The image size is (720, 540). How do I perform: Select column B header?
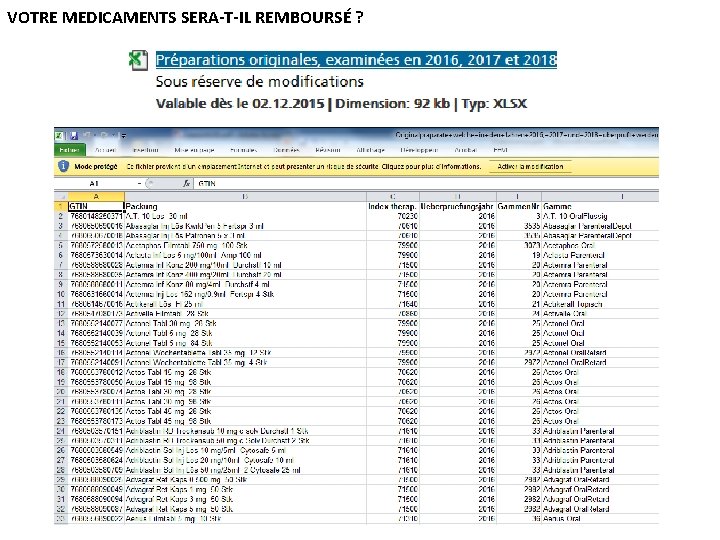[x=245, y=197]
